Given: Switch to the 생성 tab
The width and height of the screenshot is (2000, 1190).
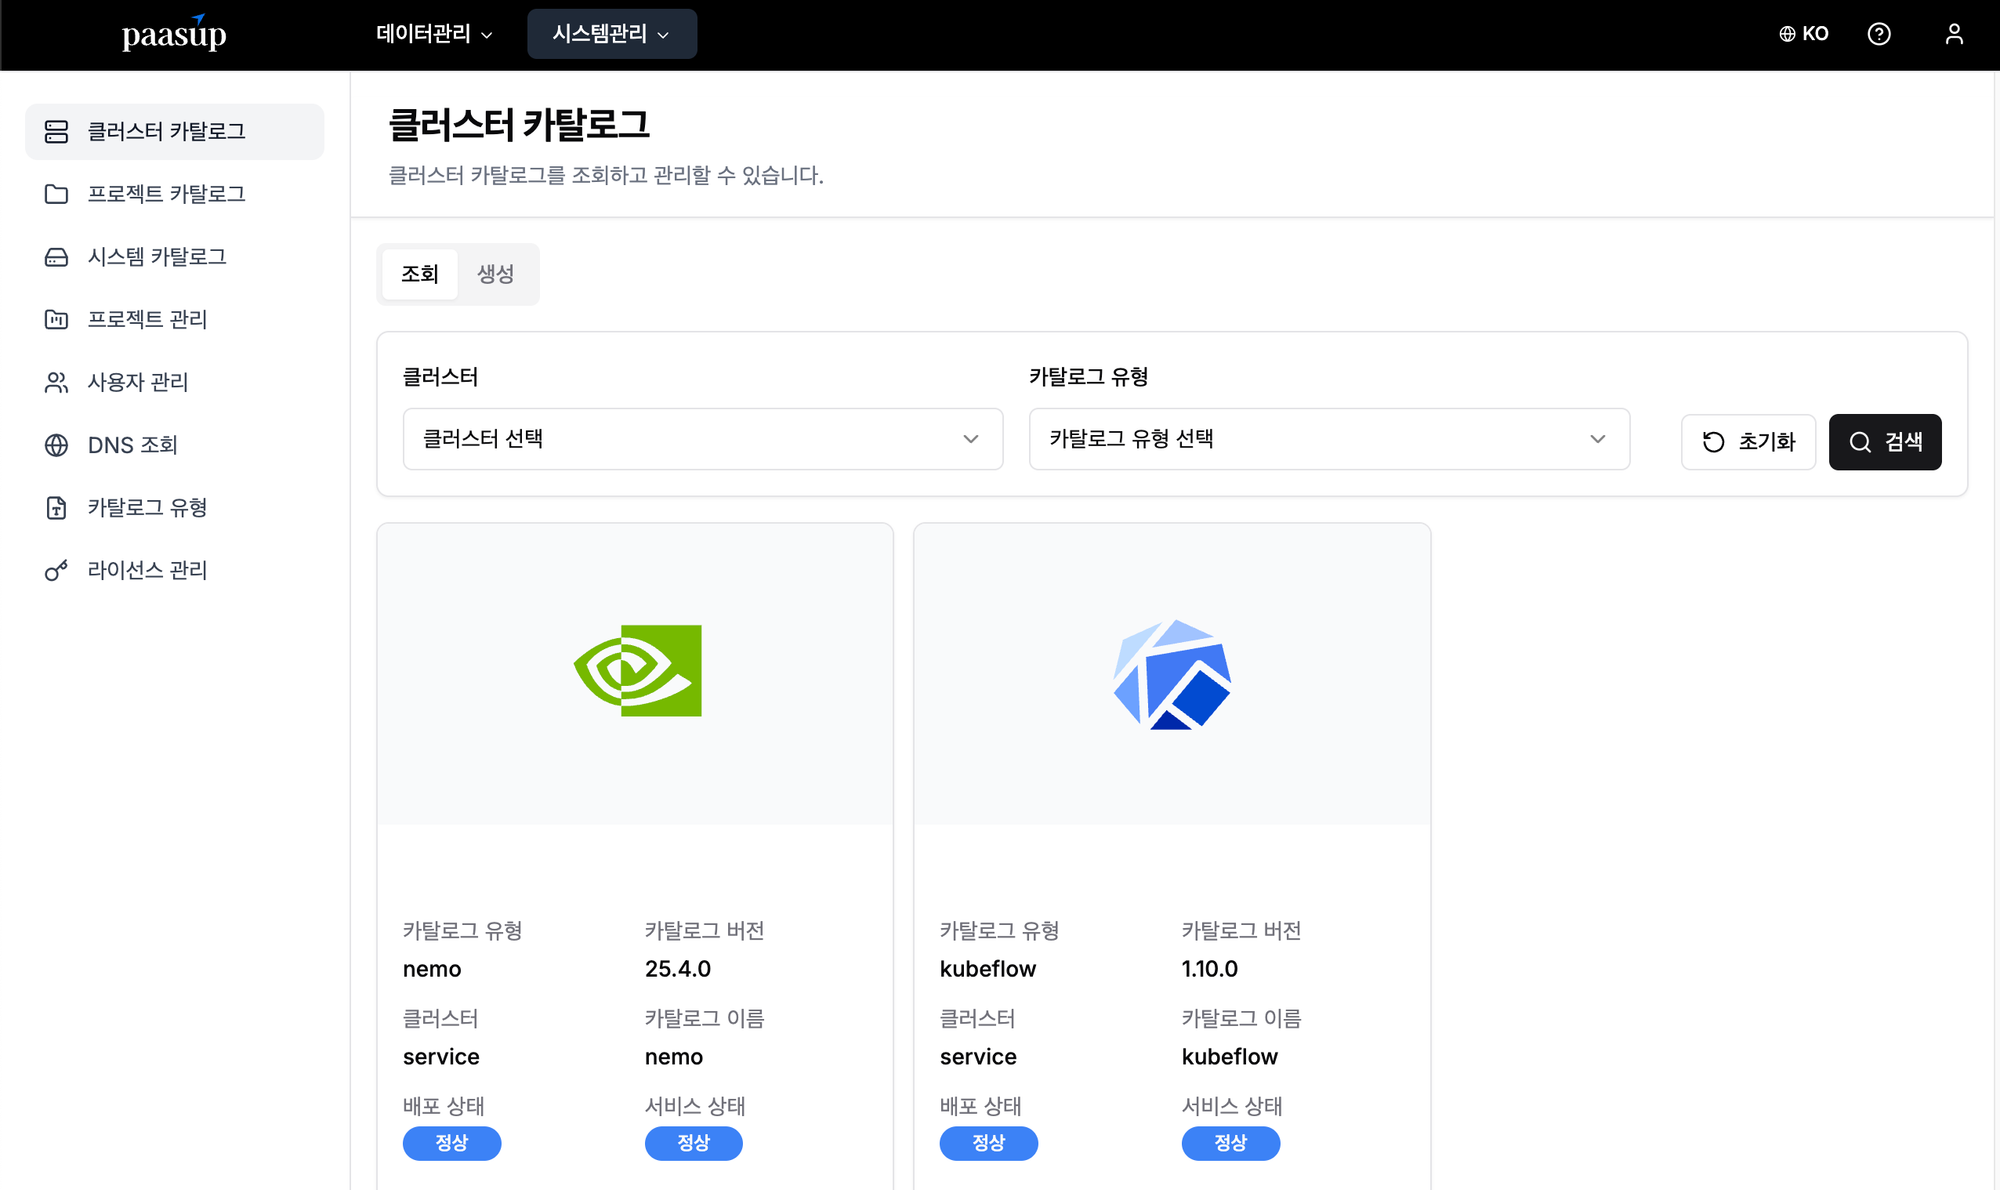Looking at the screenshot, I should 495,274.
